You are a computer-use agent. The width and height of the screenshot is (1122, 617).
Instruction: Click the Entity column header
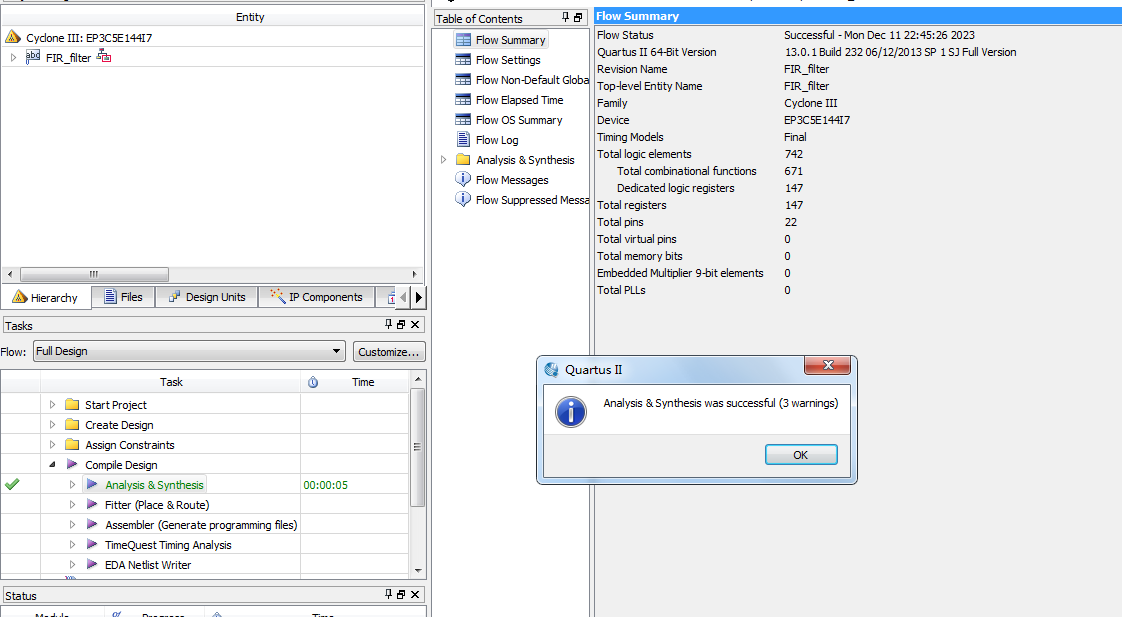[250, 17]
